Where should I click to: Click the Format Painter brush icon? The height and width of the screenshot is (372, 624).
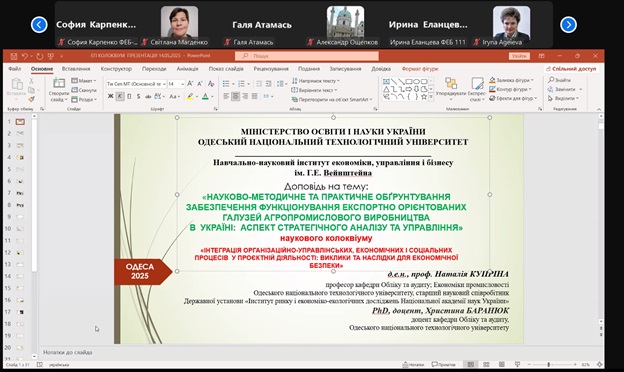[x=31, y=99]
